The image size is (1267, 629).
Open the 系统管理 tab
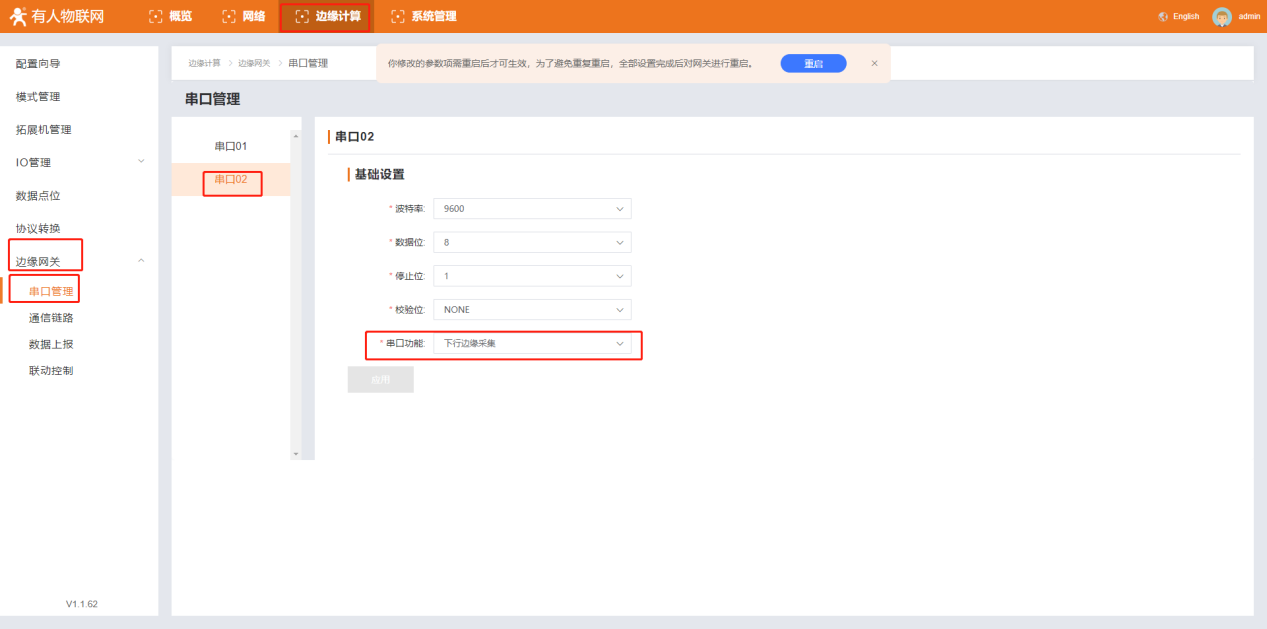pyautogui.click(x=424, y=16)
